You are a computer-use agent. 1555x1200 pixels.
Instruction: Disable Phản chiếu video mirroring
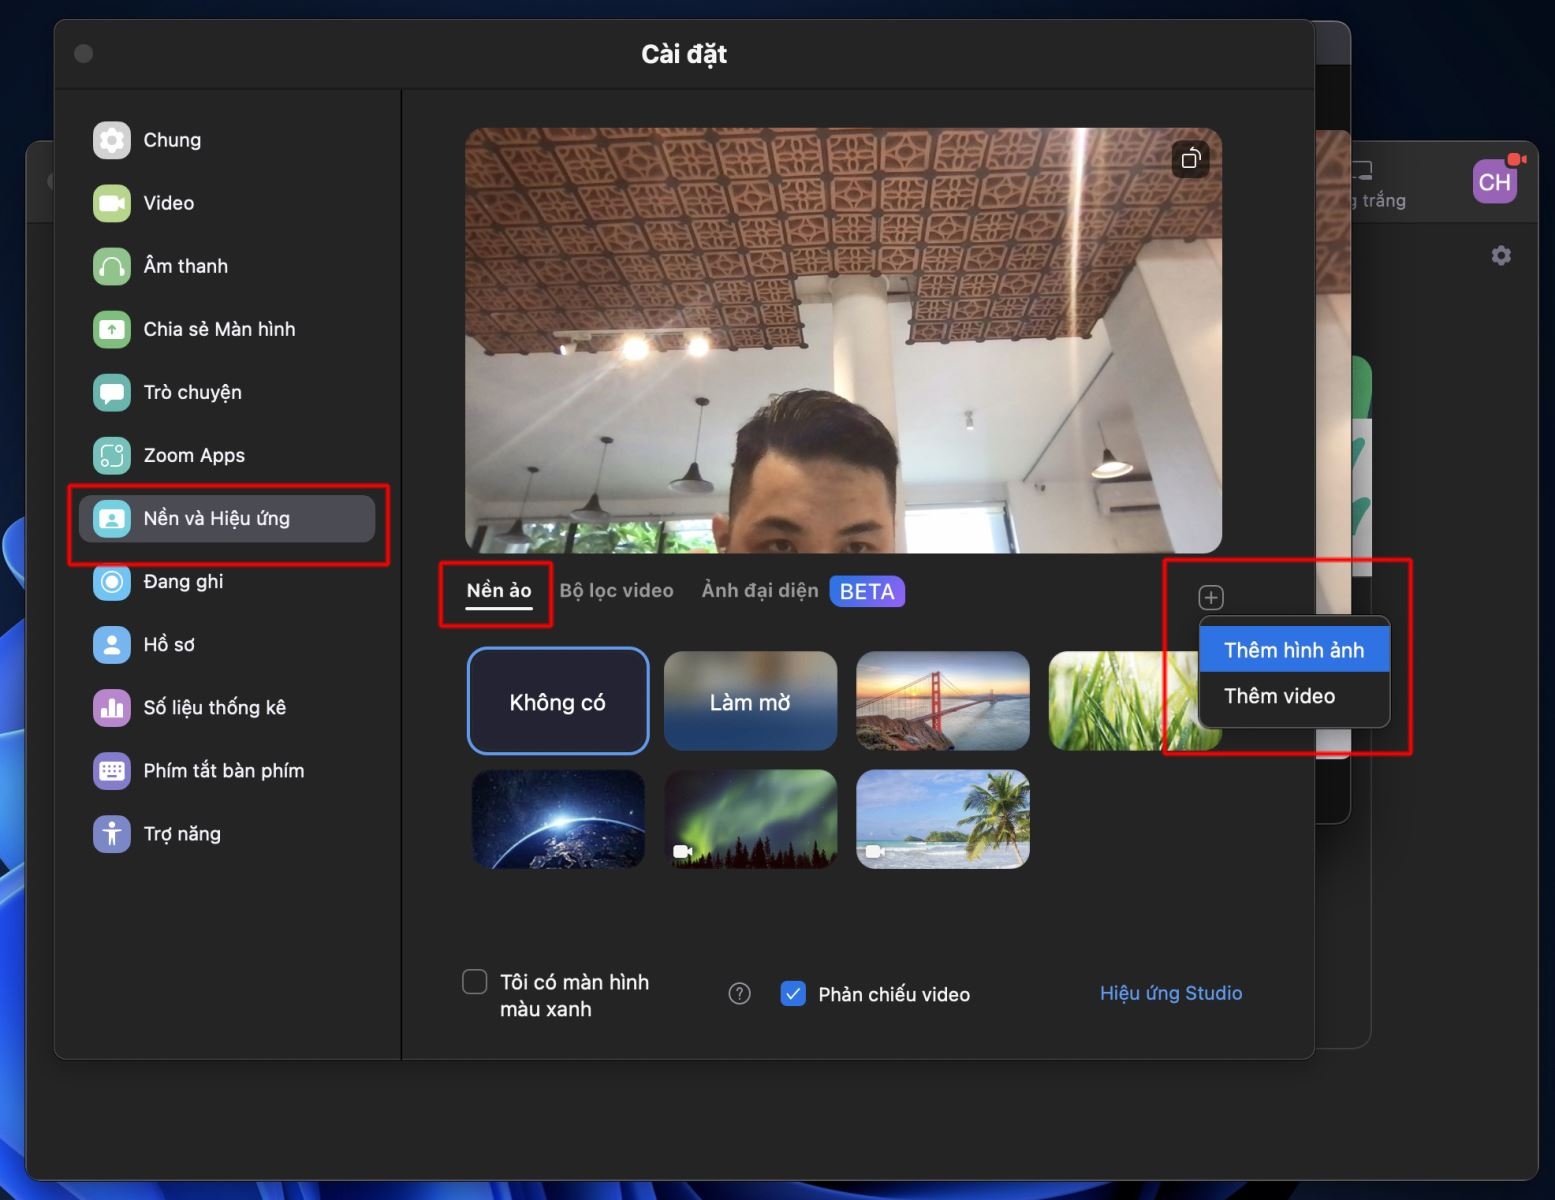pyautogui.click(x=793, y=993)
